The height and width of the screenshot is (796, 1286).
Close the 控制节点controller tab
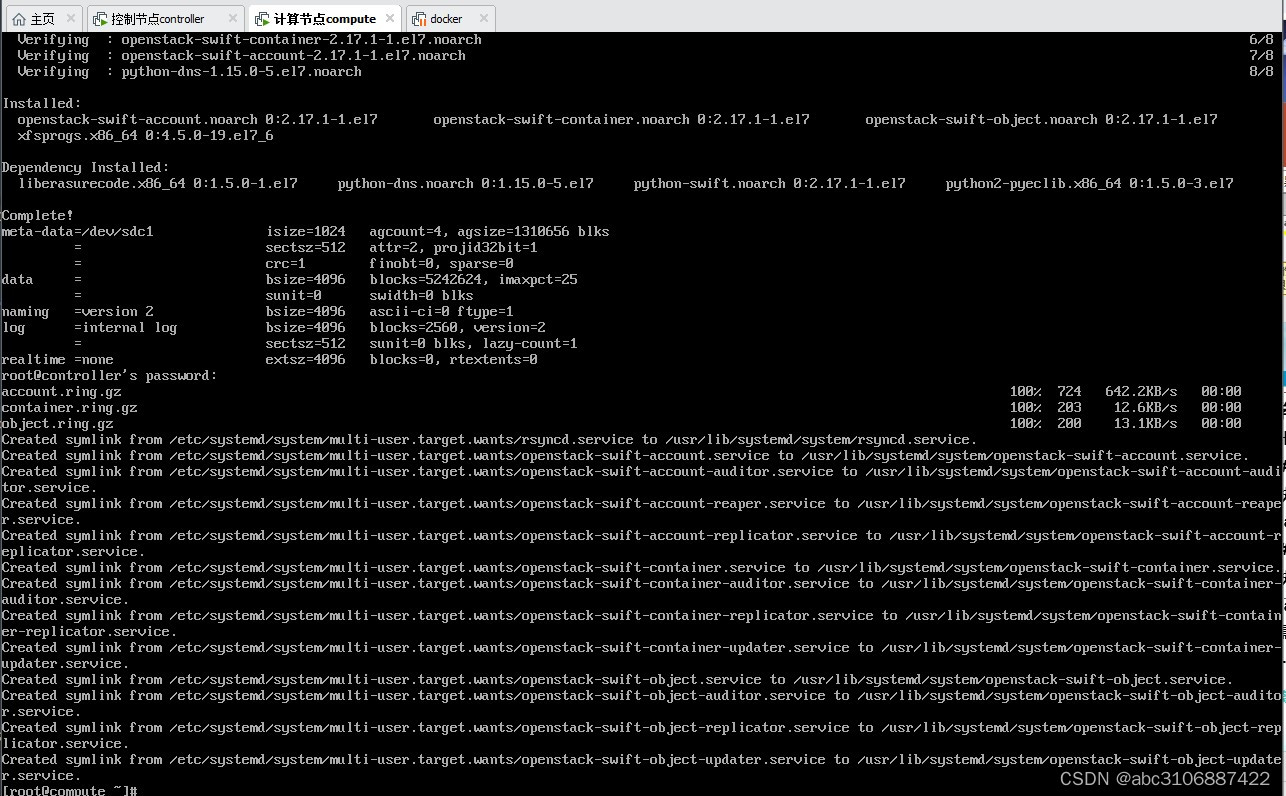232,18
